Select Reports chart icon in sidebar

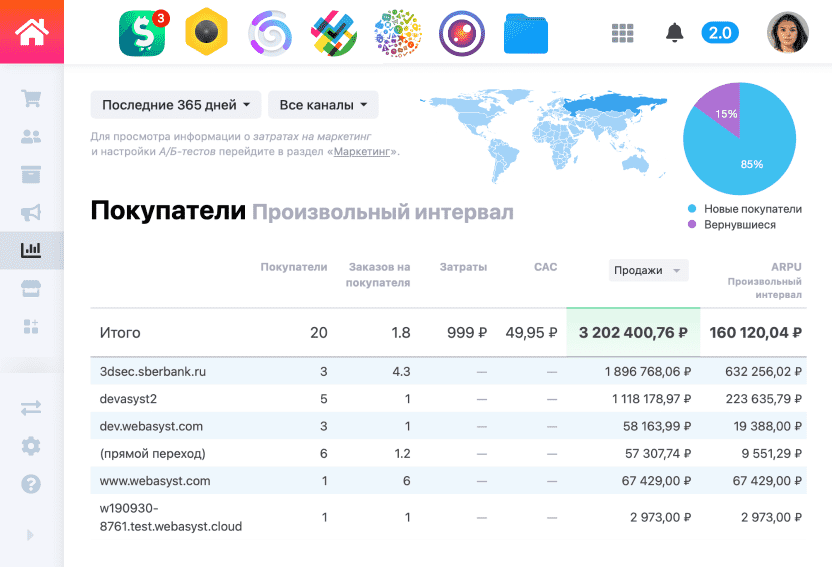31,250
